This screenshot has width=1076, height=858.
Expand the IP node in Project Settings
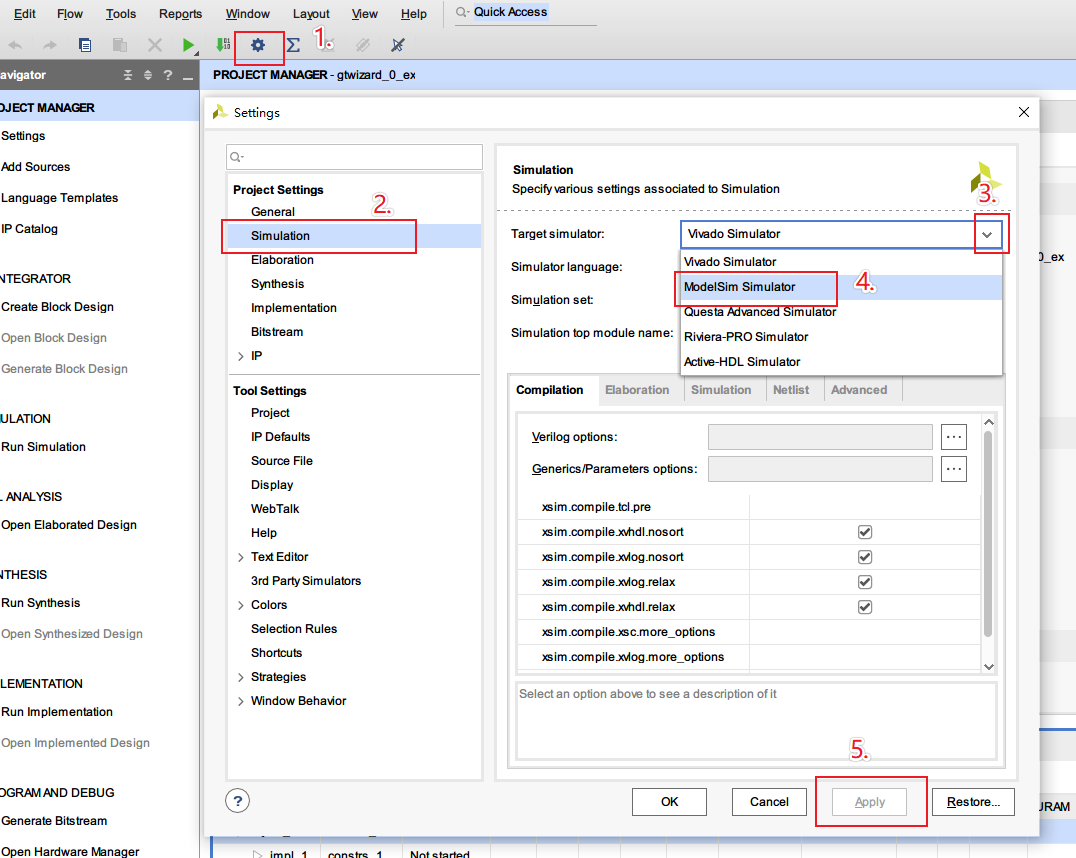240,356
